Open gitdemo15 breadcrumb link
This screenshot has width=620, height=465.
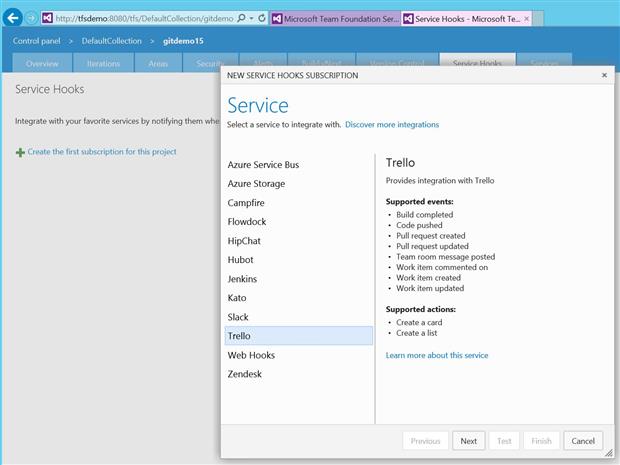(183, 41)
